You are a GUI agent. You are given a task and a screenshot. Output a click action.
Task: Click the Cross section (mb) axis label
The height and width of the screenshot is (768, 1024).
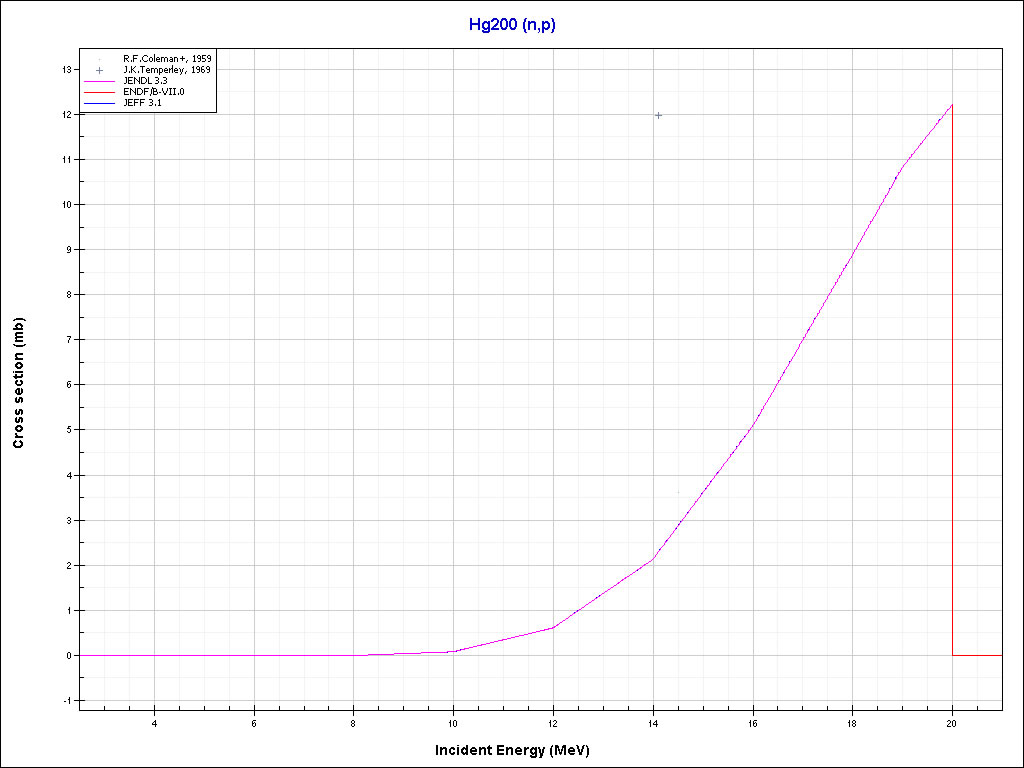(x=19, y=383)
